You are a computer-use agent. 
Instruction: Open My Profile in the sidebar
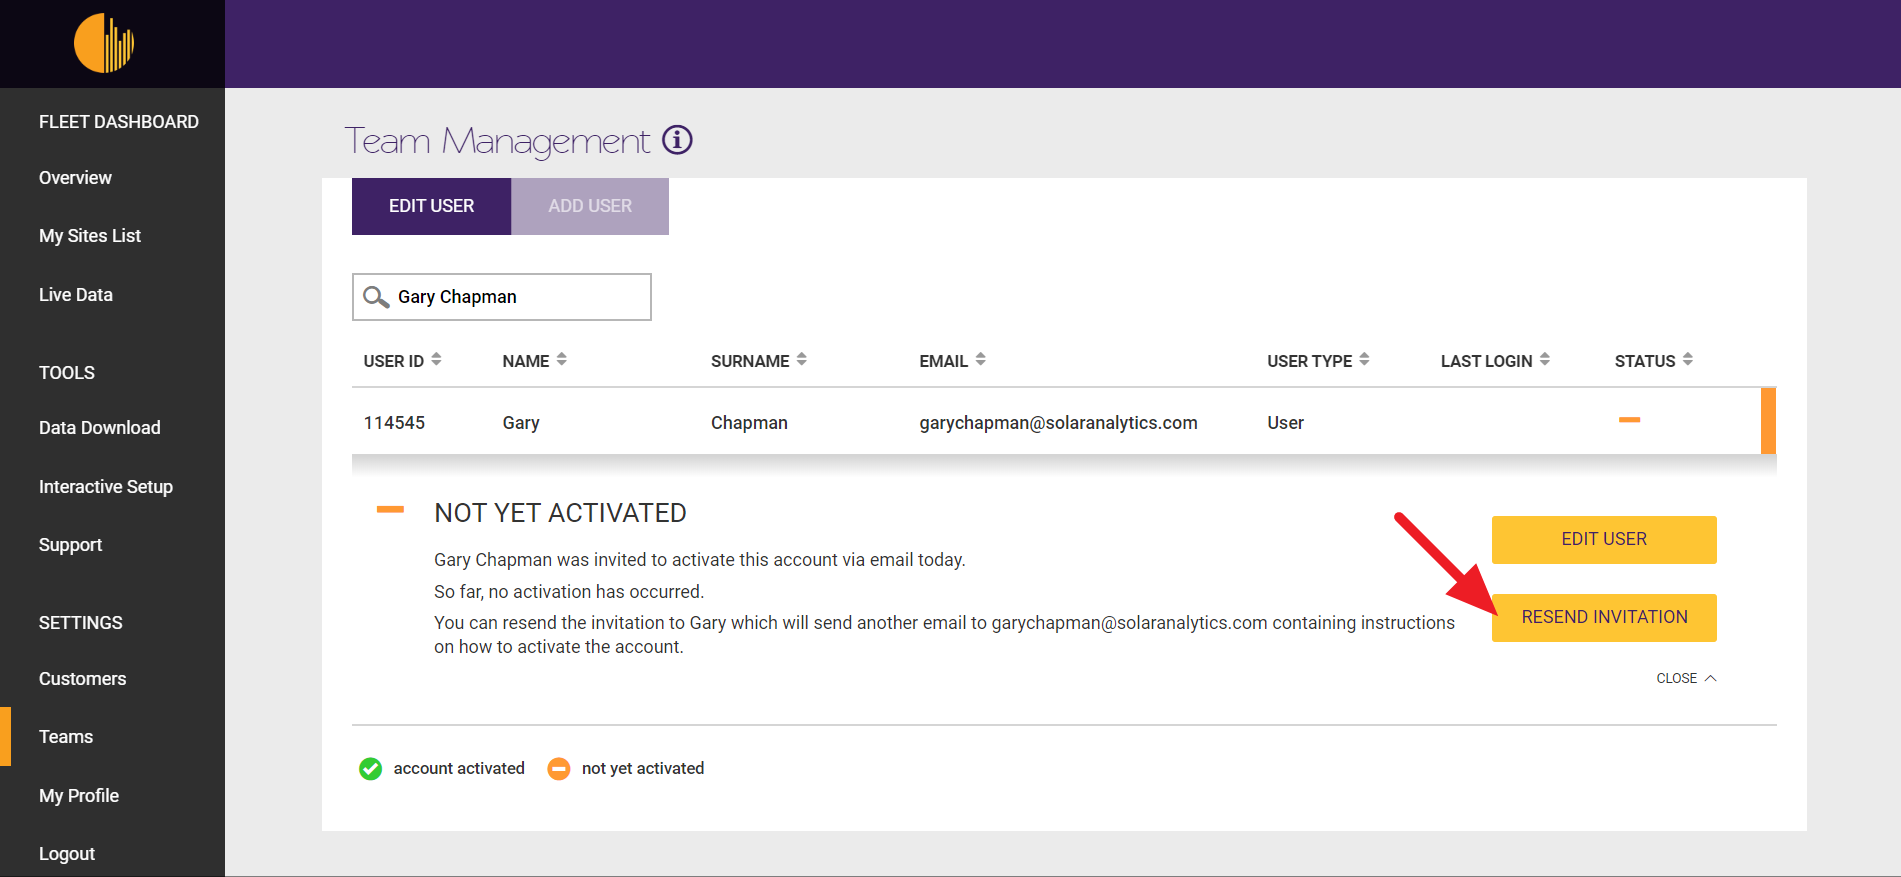(79, 796)
